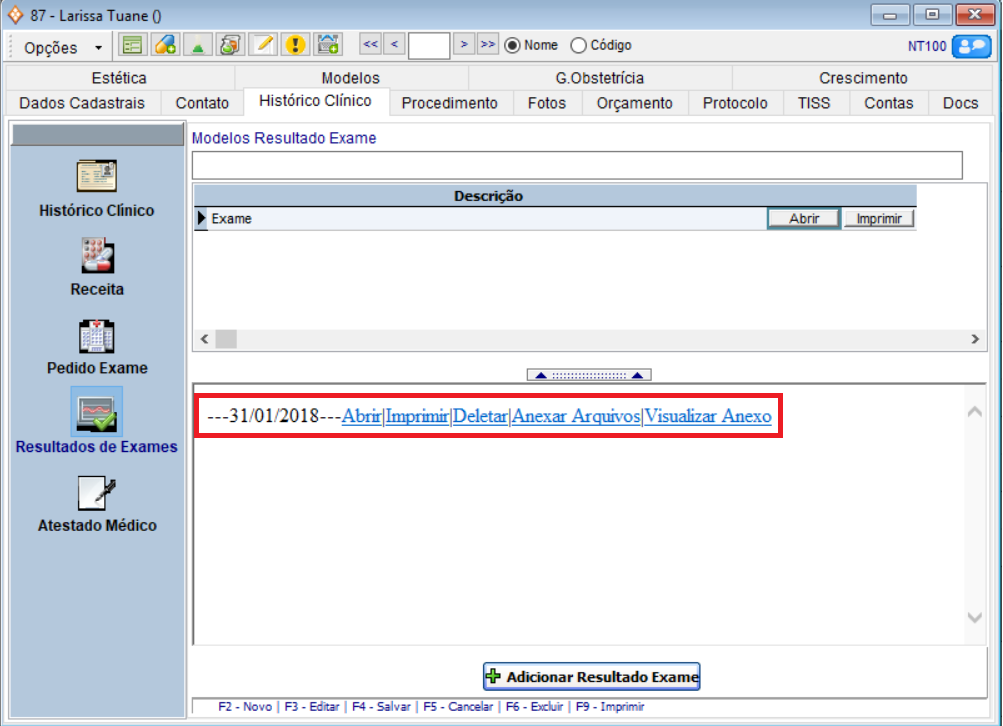Open the Orçamento tab
Screen dimensions: 1003x726
(x=634, y=103)
